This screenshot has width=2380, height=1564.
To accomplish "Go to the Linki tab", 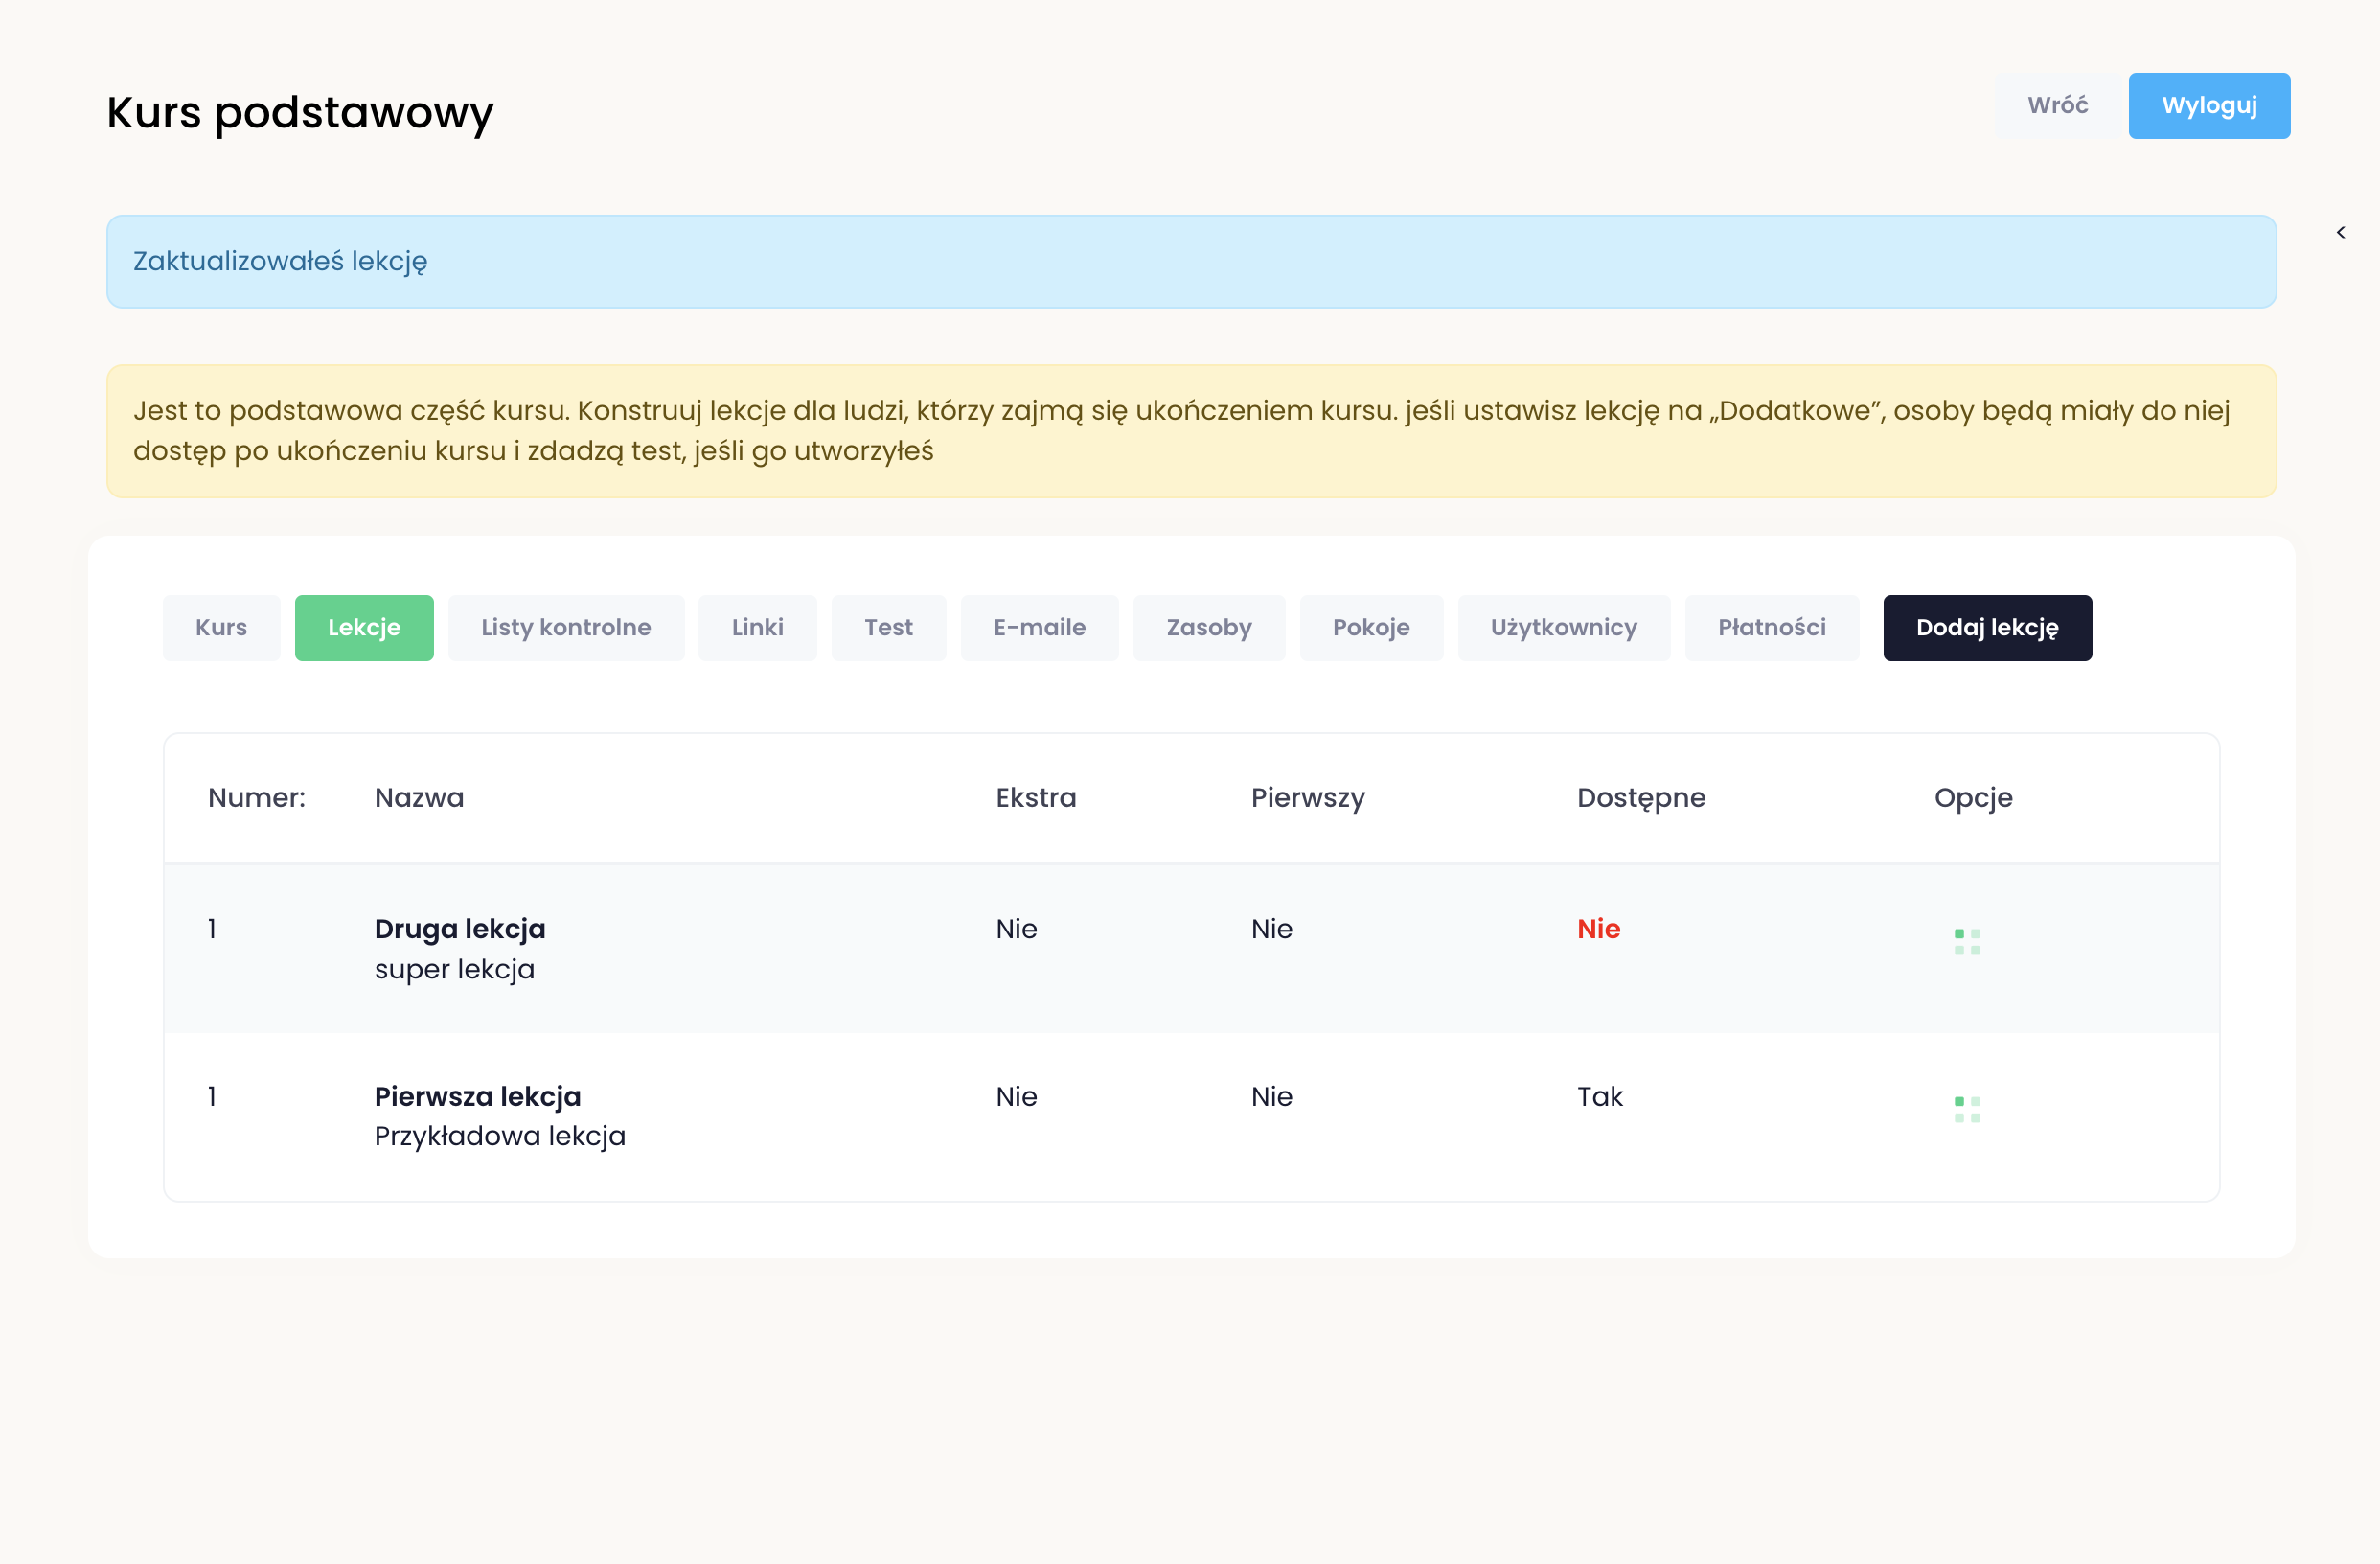I will pos(757,627).
